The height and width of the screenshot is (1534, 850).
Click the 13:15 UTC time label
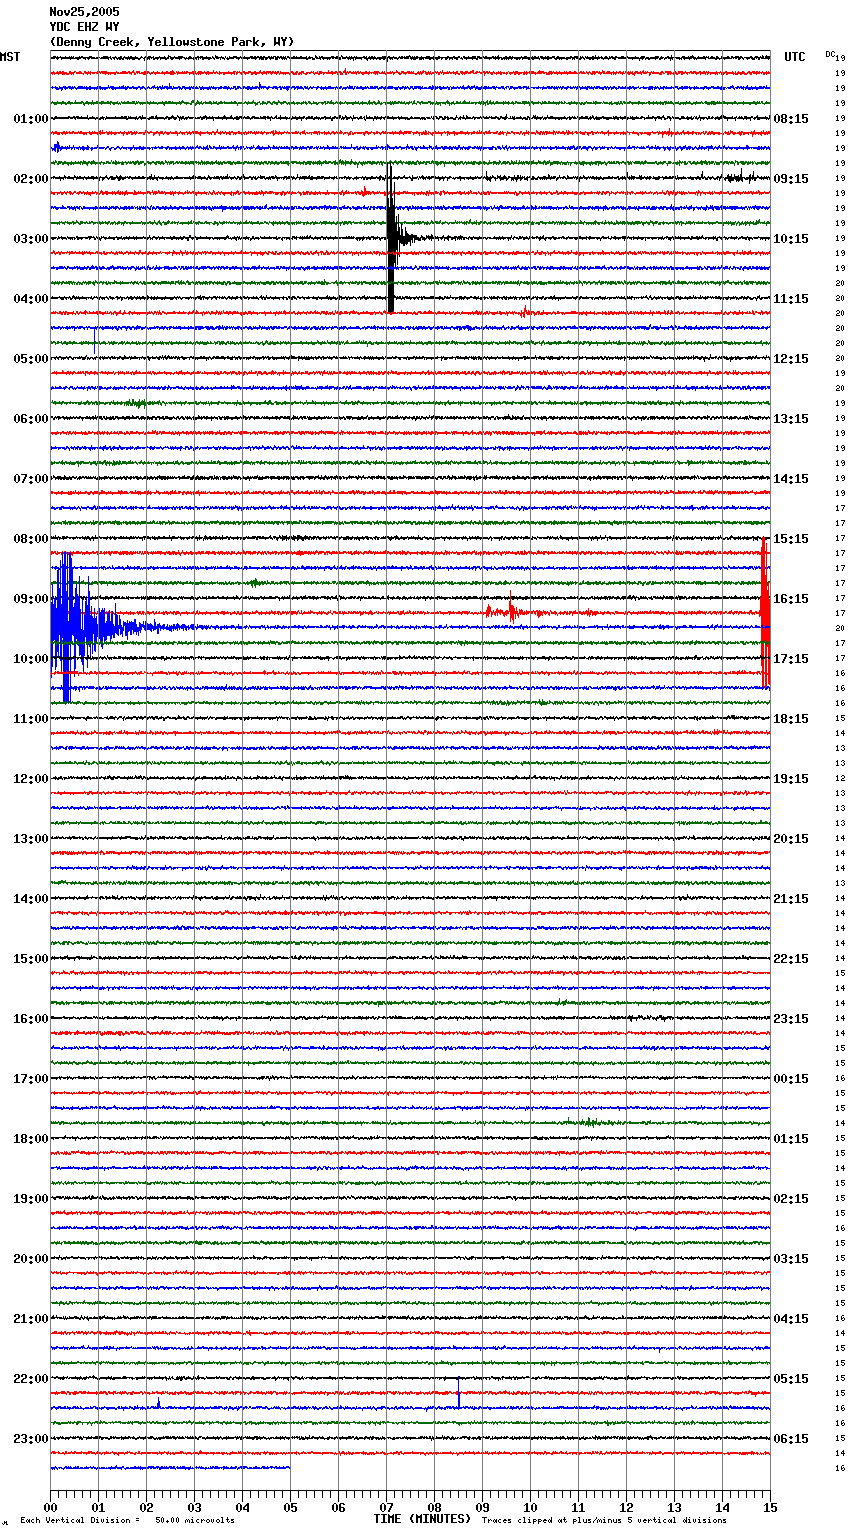[791, 419]
